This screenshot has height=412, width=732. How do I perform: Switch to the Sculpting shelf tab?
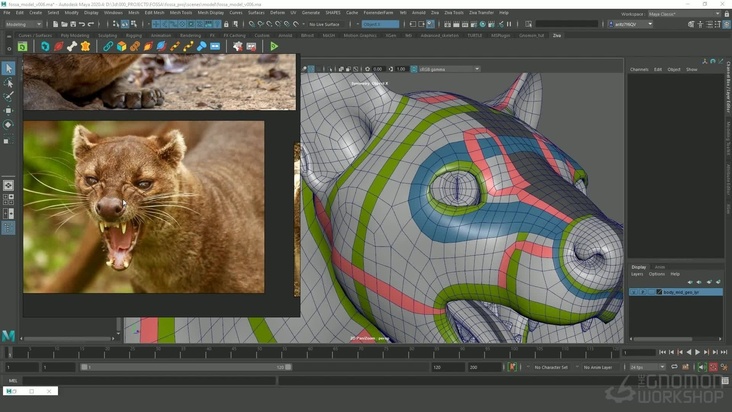[107, 35]
